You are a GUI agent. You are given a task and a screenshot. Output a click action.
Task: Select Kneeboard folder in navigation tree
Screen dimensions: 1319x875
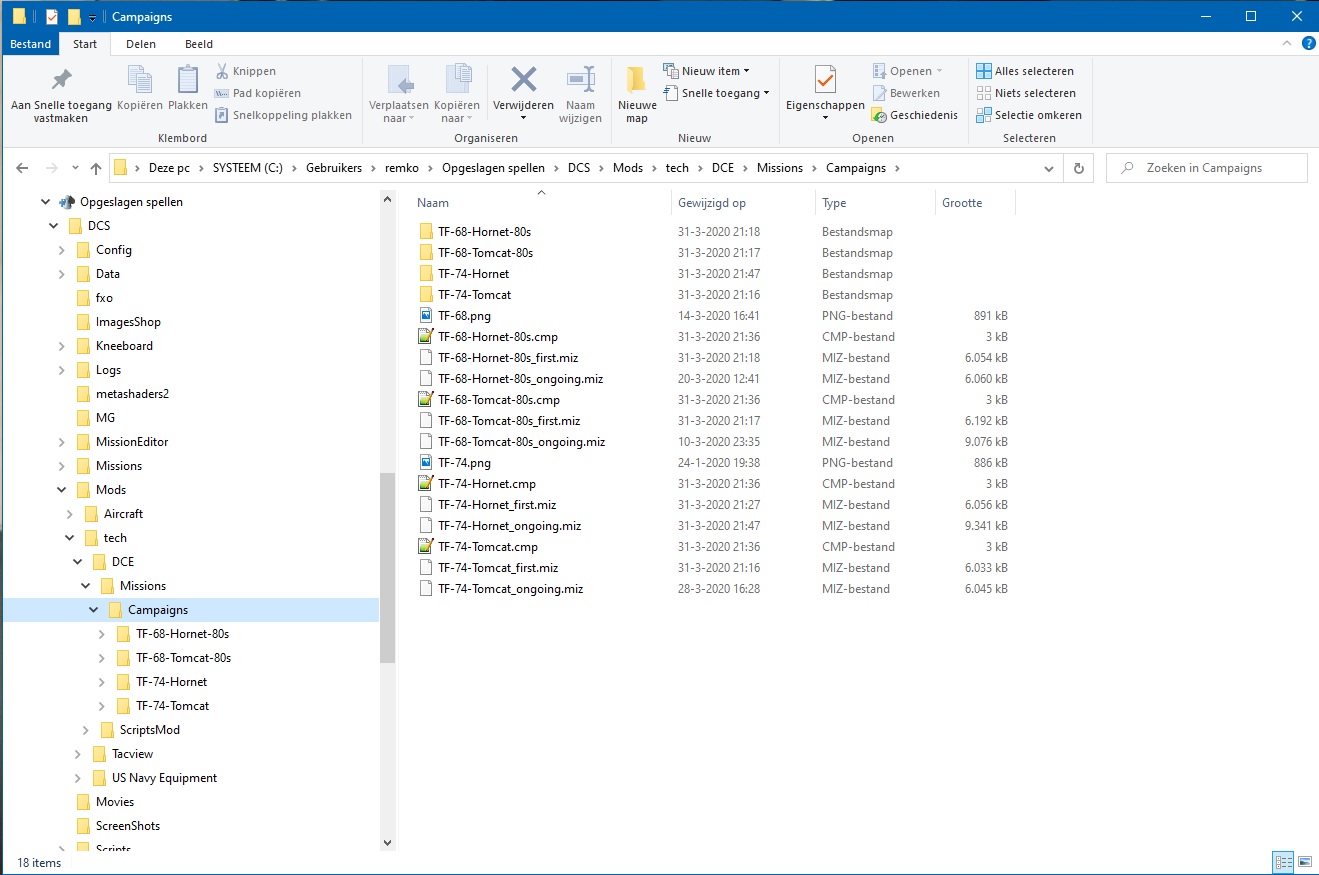point(124,346)
